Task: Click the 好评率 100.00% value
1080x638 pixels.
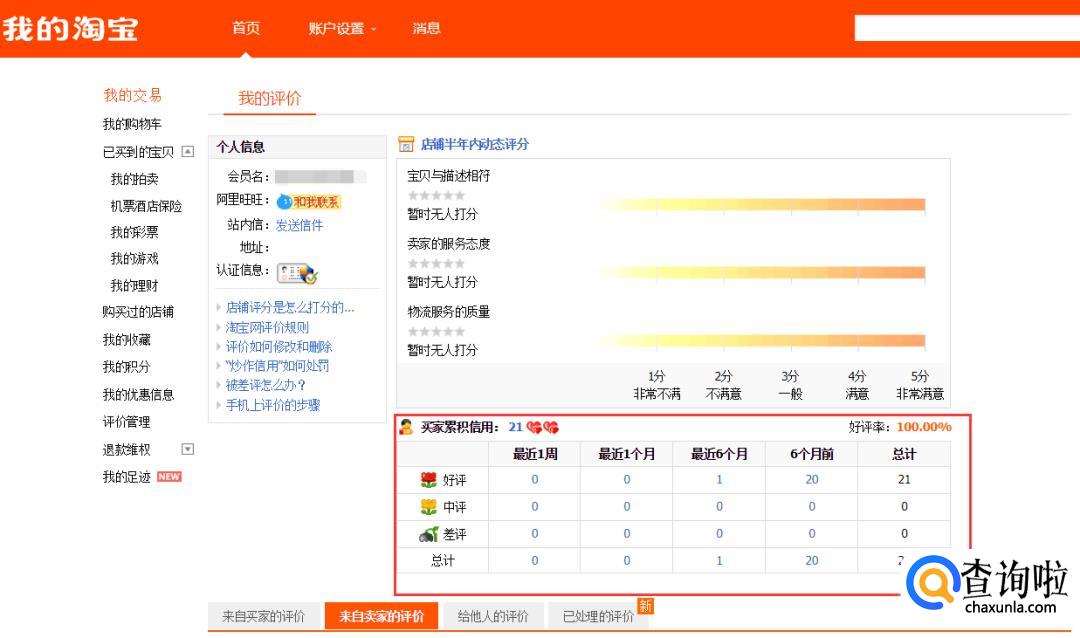Action: coord(924,427)
